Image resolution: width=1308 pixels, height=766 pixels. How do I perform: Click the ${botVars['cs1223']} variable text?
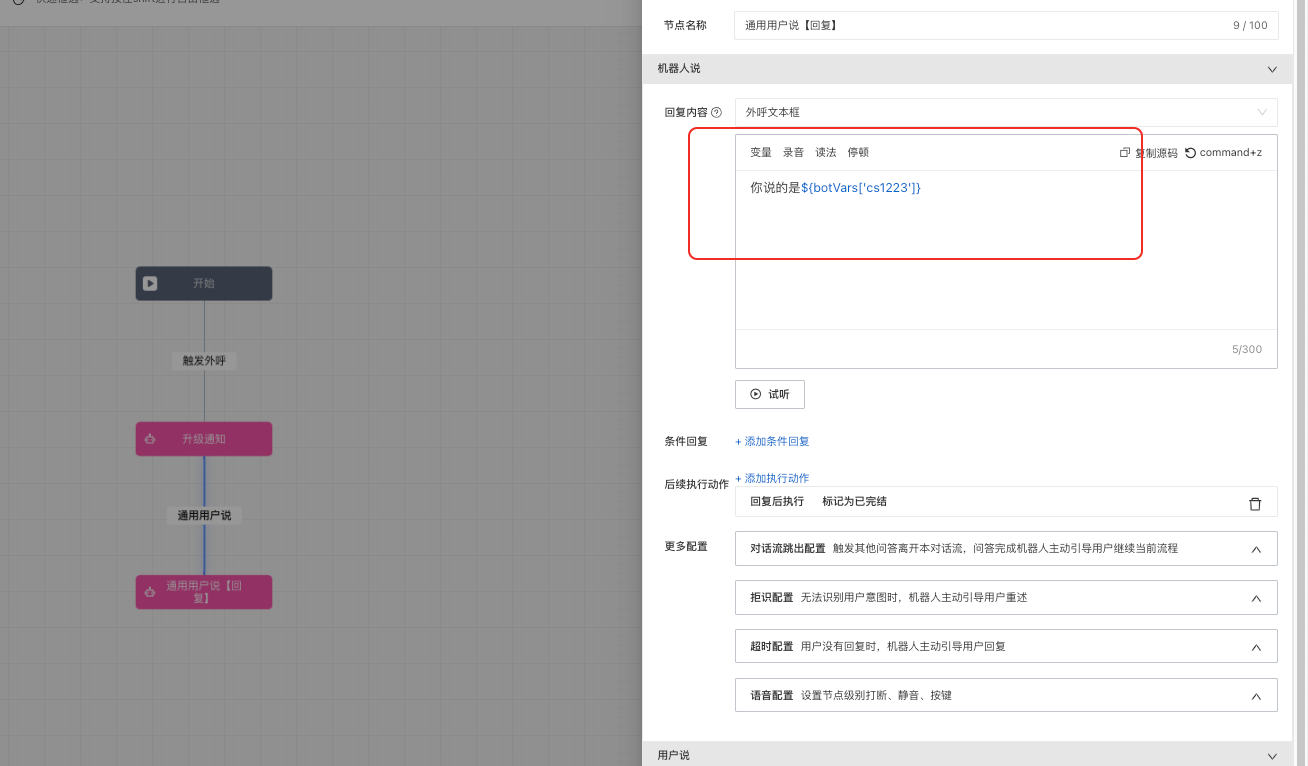tap(861, 188)
